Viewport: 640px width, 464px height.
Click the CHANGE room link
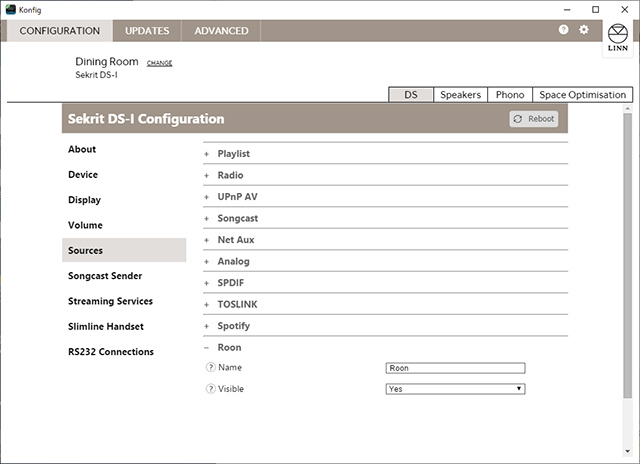(159, 63)
